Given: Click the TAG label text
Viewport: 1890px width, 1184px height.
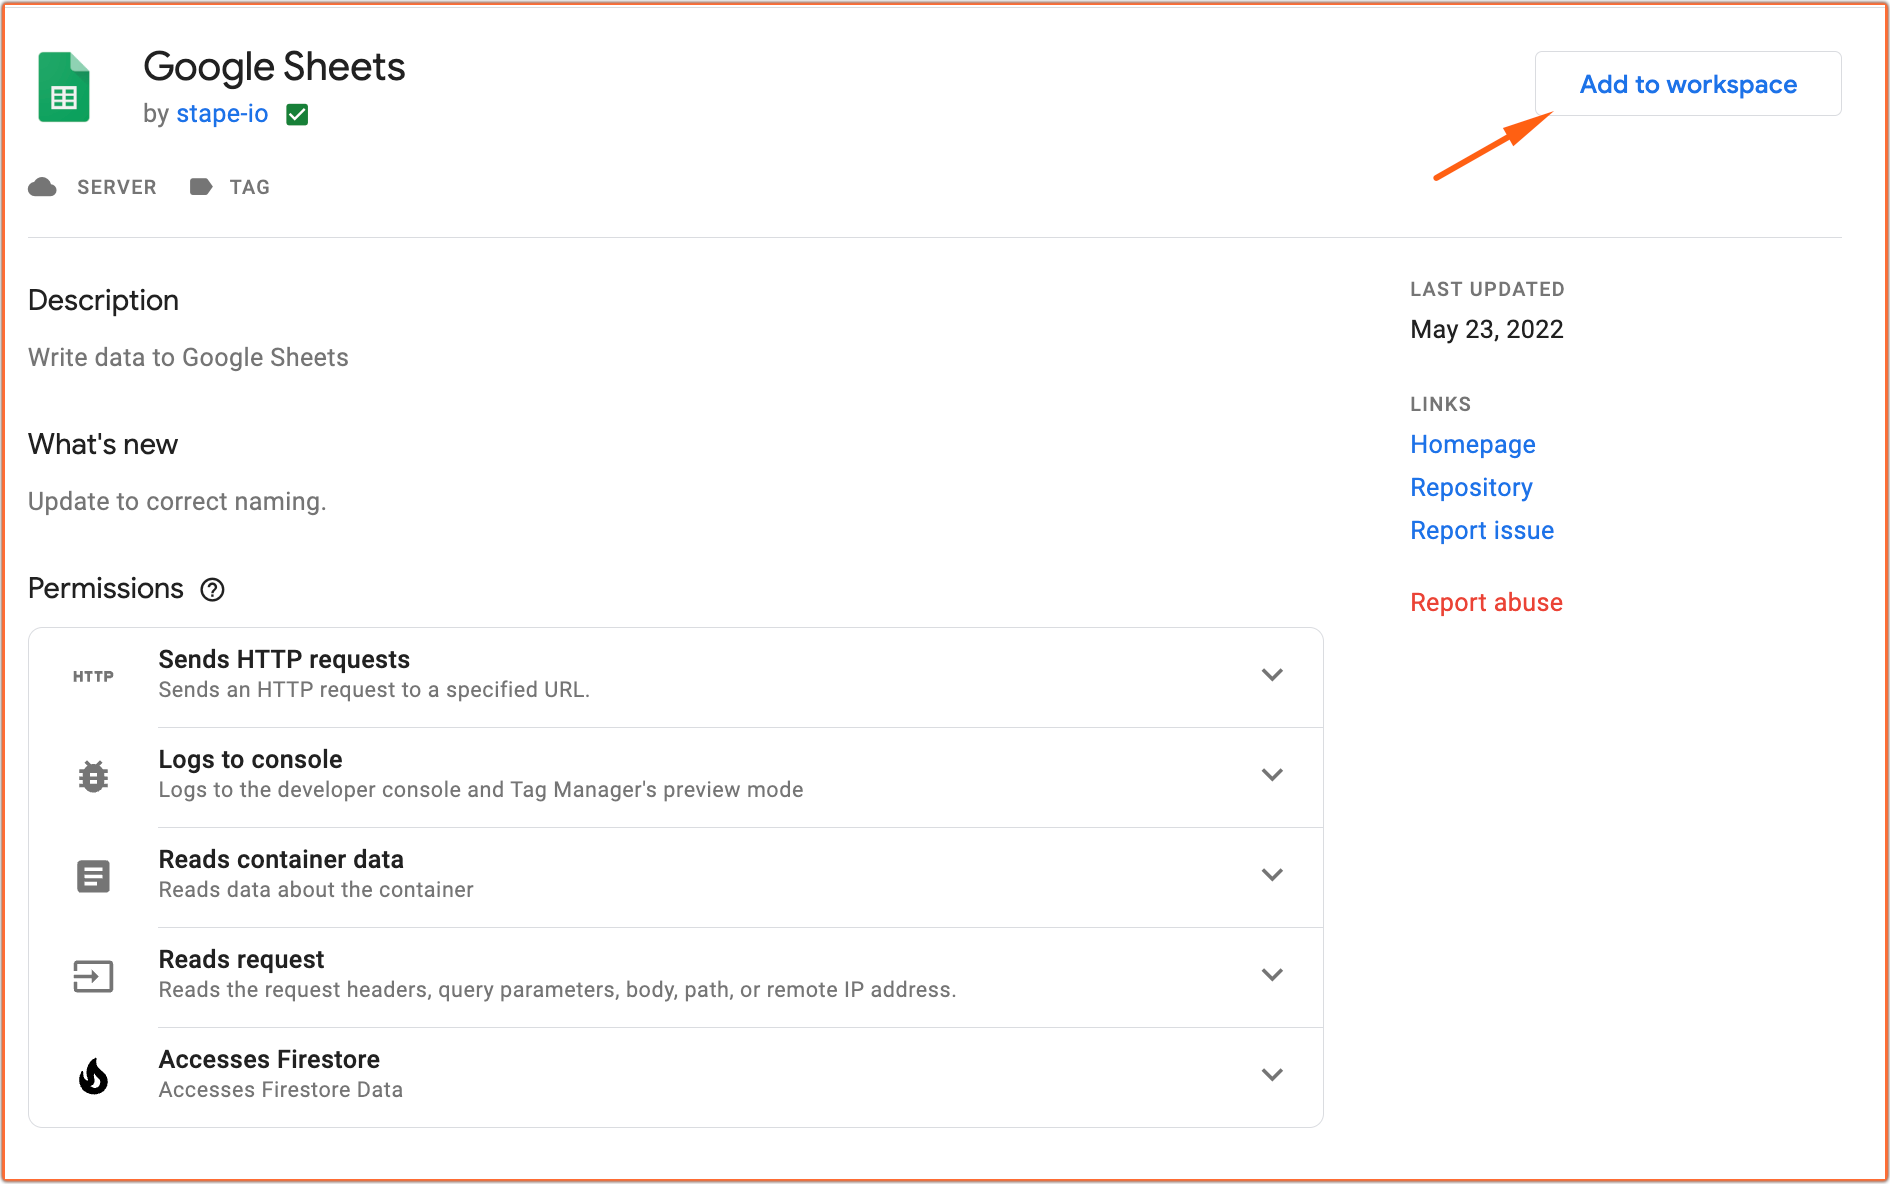Looking at the screenshot, I should [250, 187].
